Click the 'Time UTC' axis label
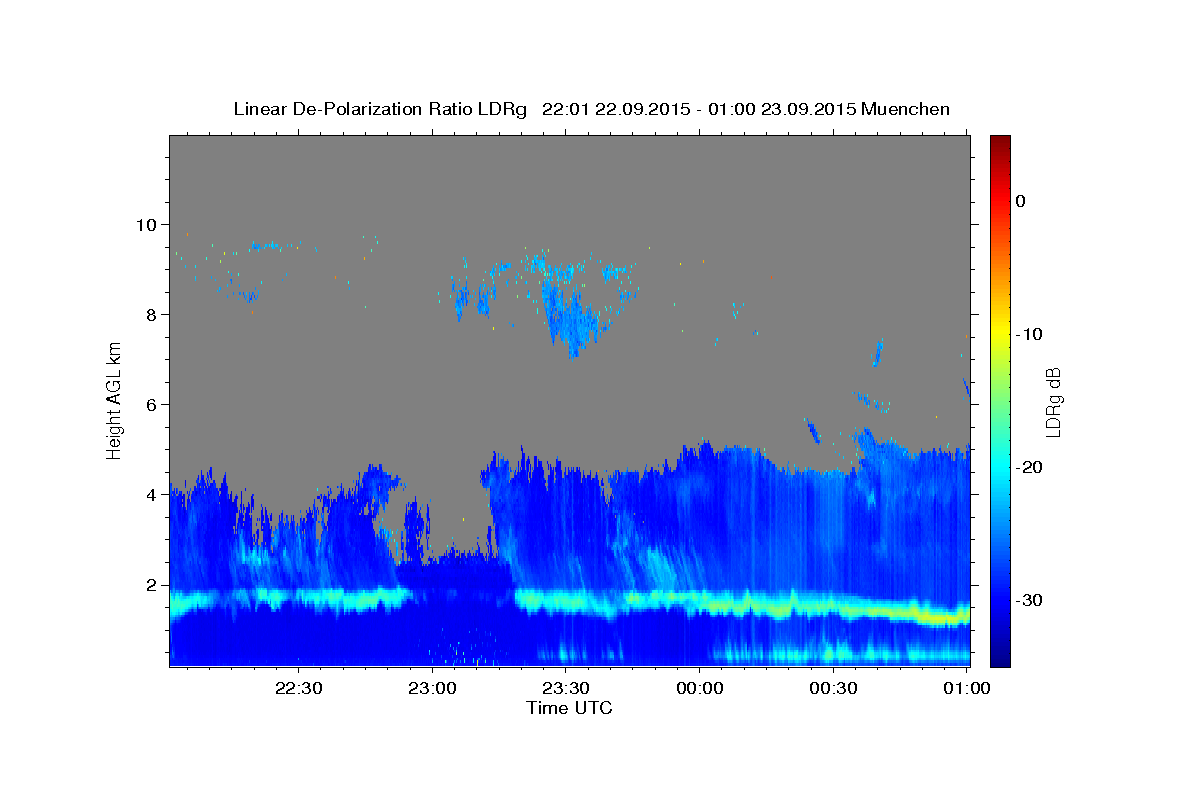This screenshot has height=800, width=1200. pos(569,708)
